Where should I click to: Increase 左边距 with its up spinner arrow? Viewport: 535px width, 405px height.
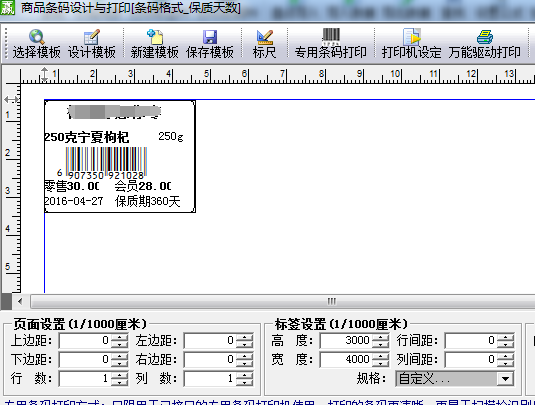tap(244, 337)
